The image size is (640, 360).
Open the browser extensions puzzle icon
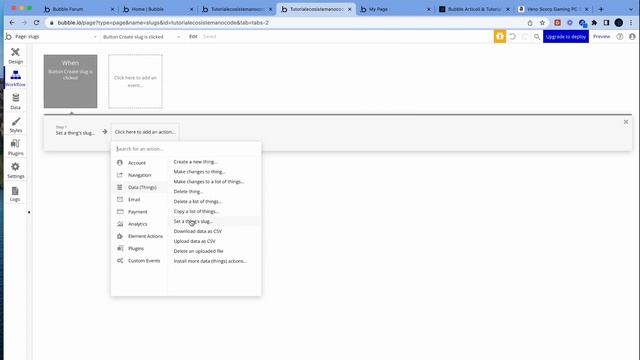pos(594,23)
